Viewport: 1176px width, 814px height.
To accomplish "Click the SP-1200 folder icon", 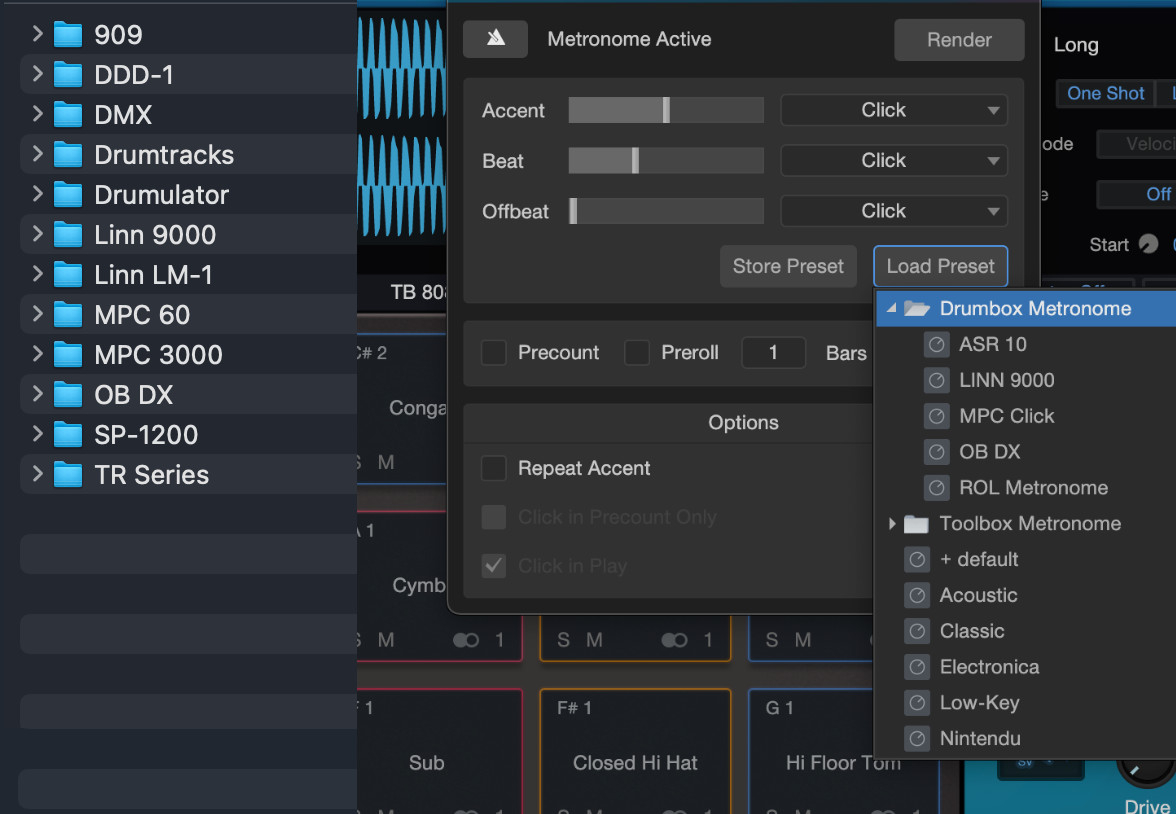I will click(68, 434).
